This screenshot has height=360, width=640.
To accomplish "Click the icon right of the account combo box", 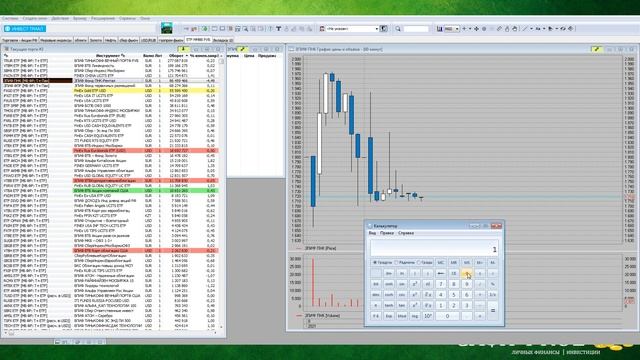I will pyautogui.click(x=384, y=29).
